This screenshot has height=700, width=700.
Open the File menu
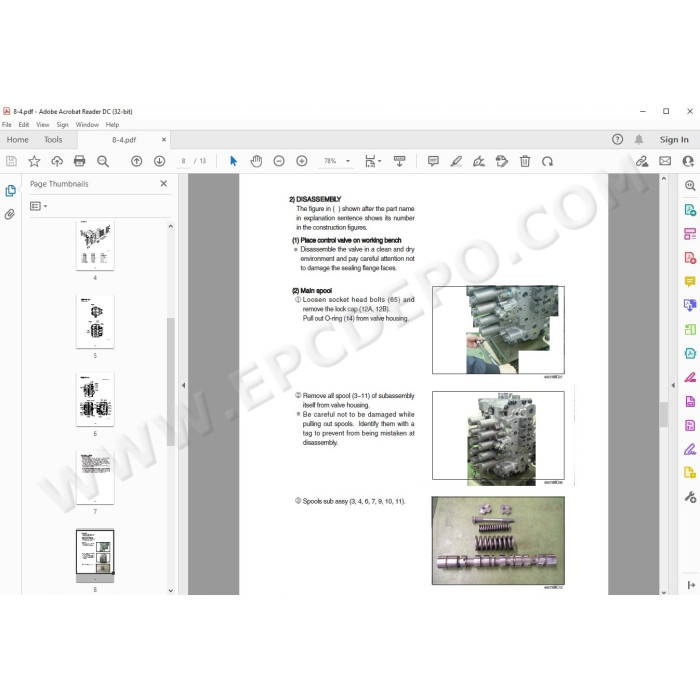[x=7, y=125]
